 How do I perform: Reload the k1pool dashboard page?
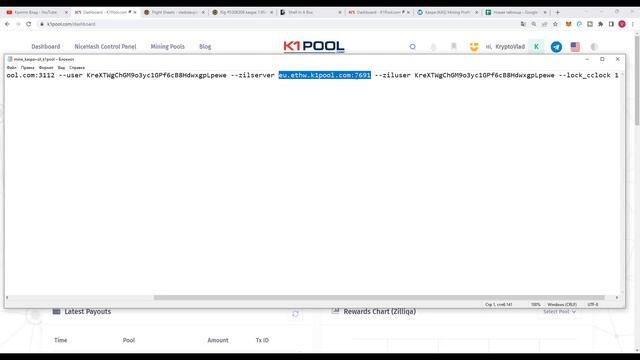click(x=29, y=24)
